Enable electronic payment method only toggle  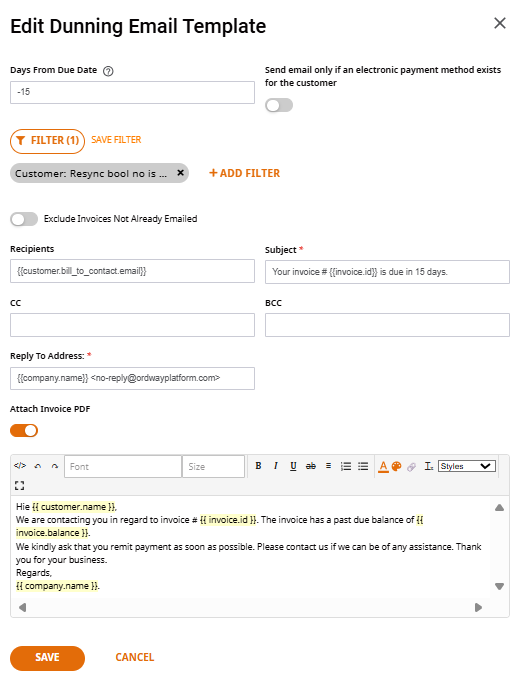(x=279, y=105)
